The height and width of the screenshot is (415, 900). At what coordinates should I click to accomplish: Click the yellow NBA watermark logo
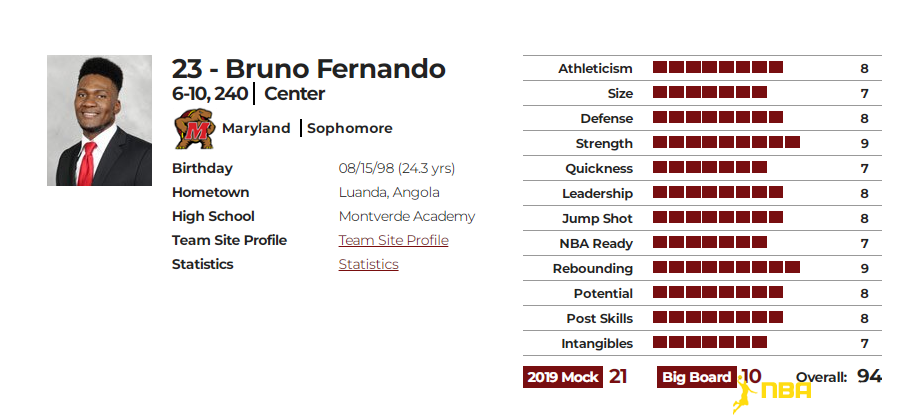click(772, 391)
